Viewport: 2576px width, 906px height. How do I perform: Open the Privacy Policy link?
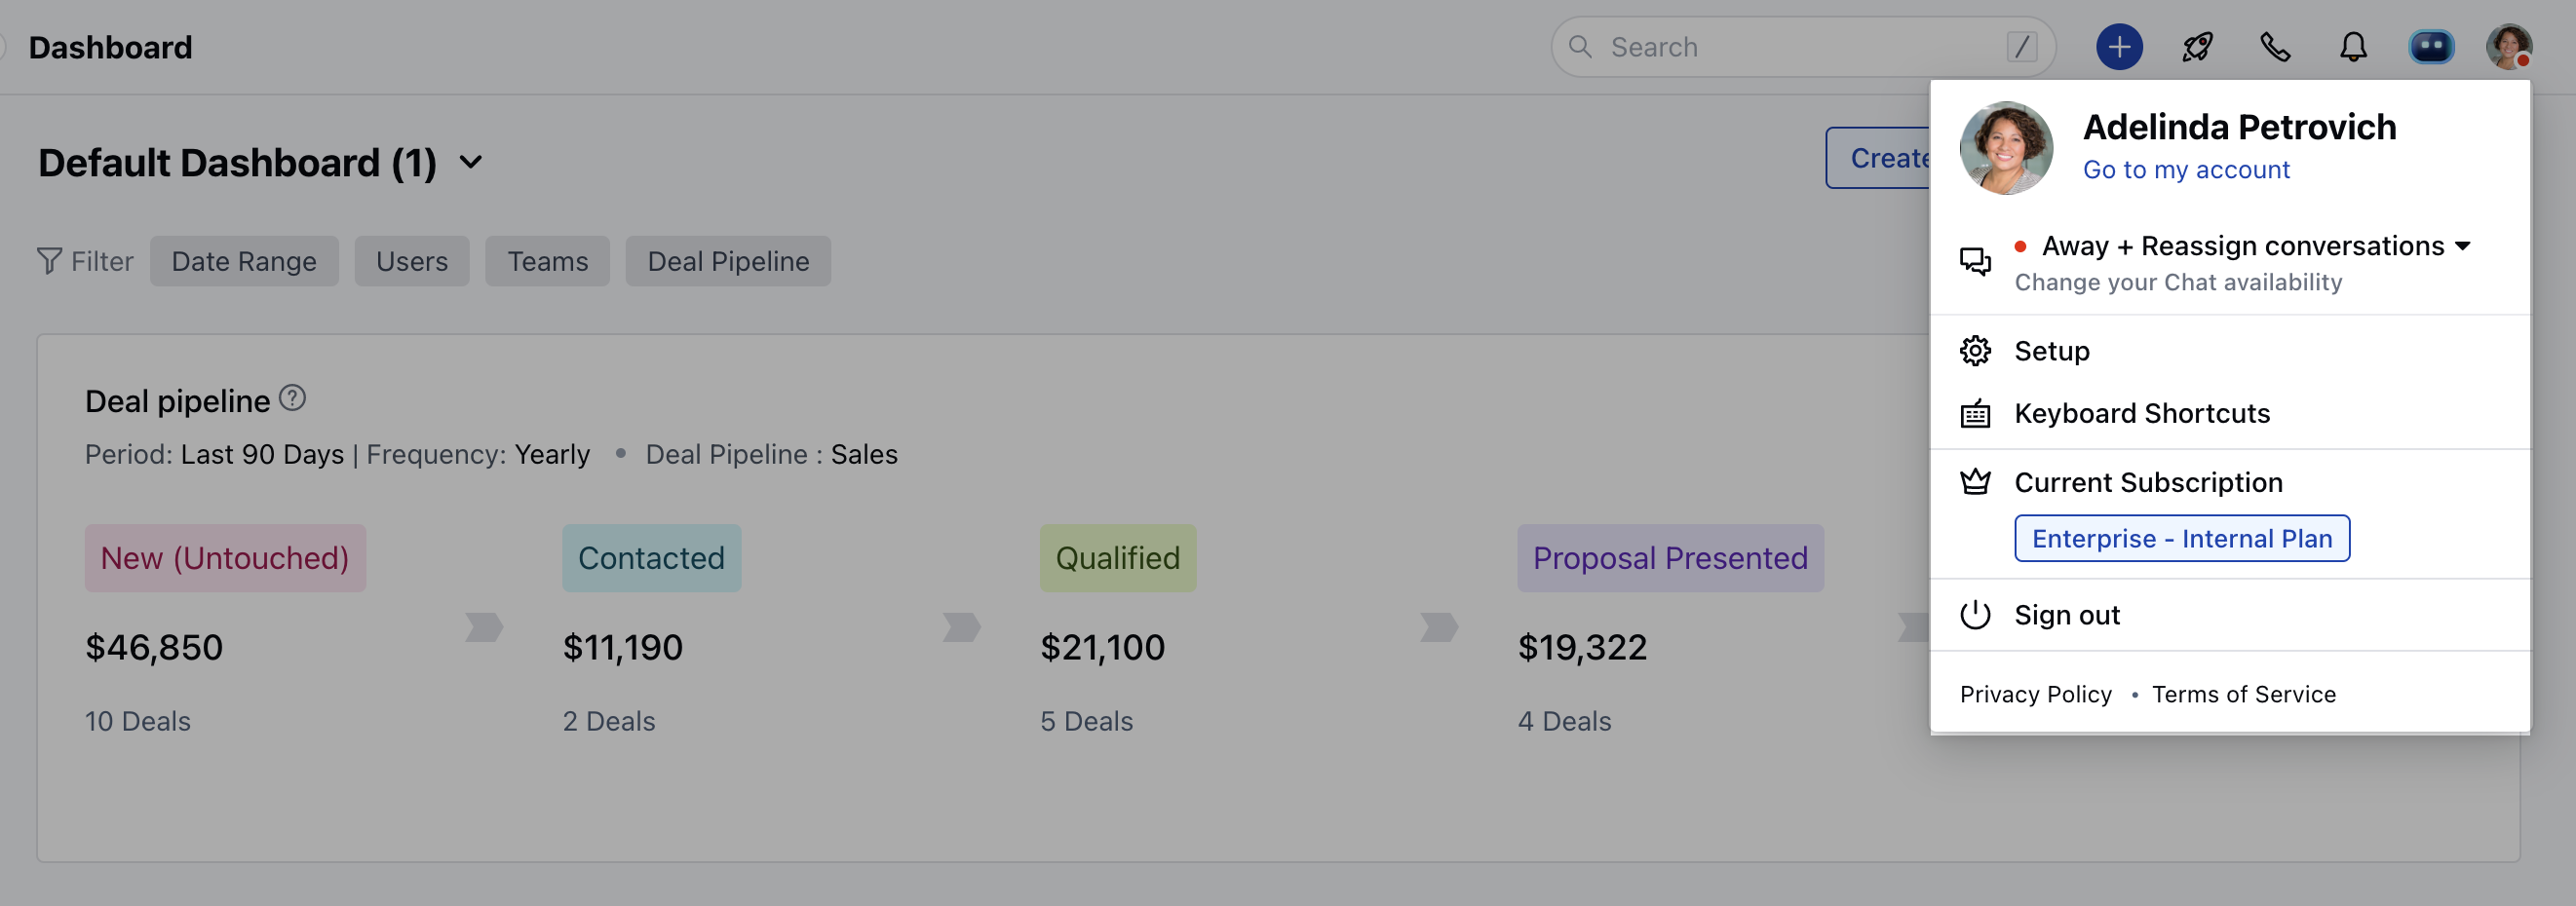(2035, 694)
